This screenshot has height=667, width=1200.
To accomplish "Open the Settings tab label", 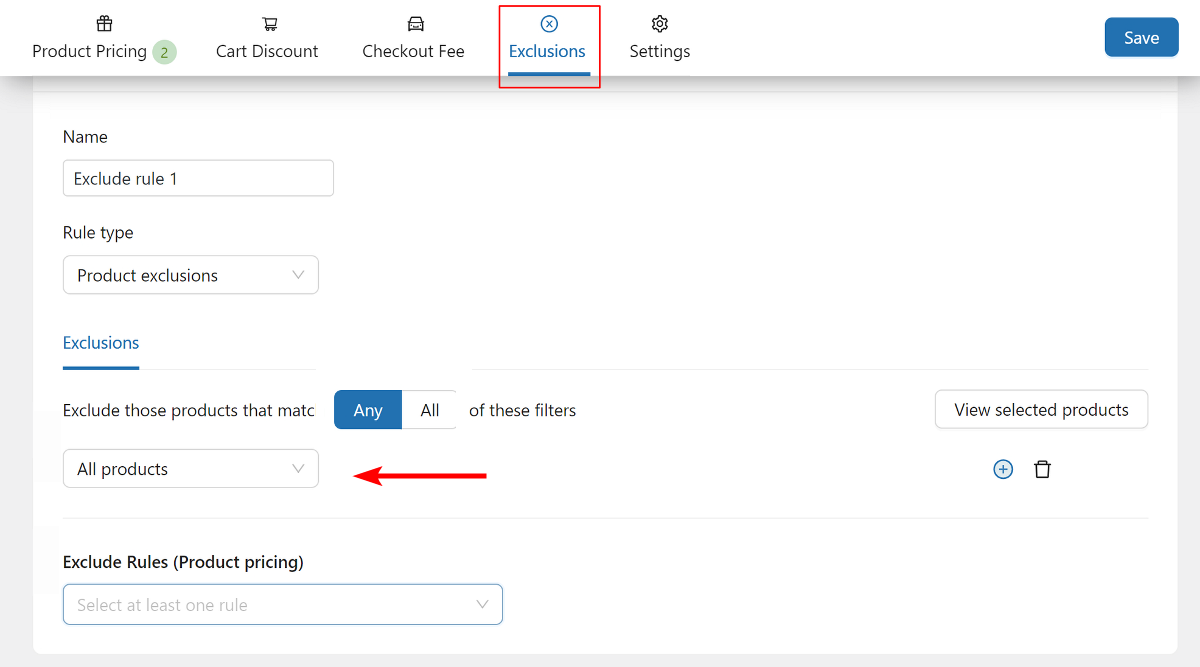I will click(659, 51).
